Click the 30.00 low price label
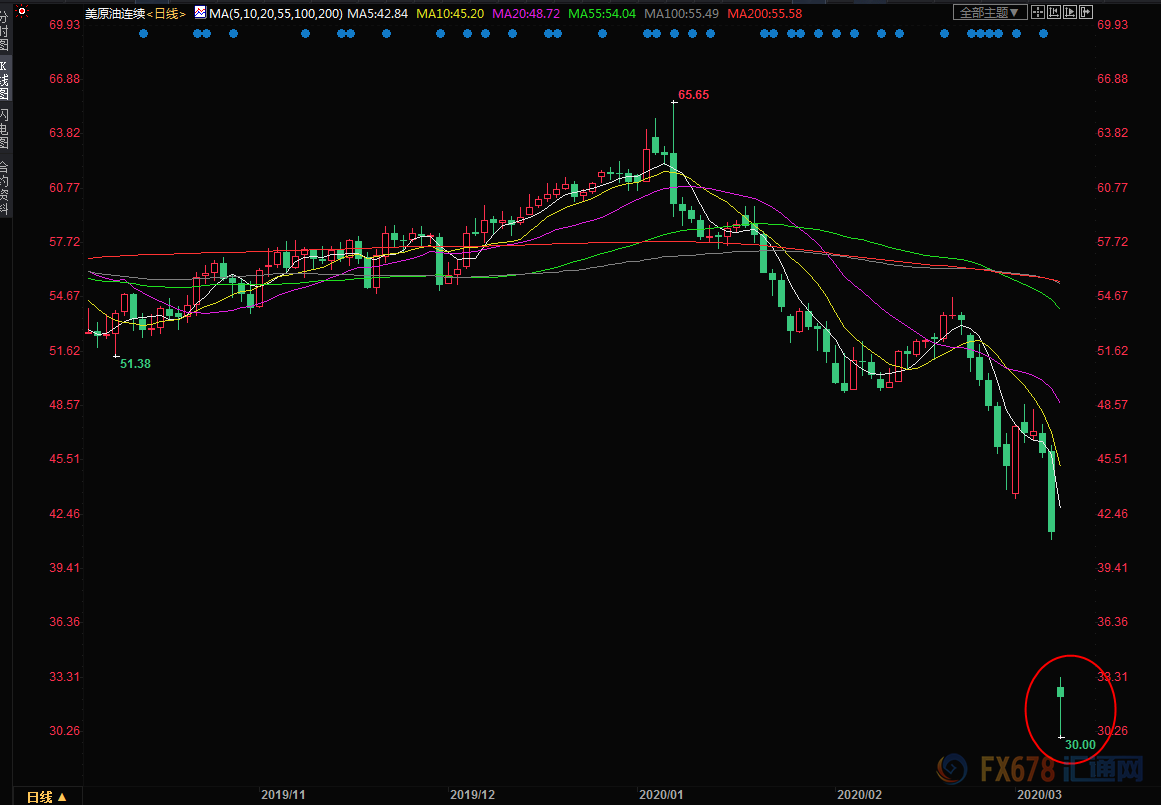The image size is (1161, 805). [1080, 745]
